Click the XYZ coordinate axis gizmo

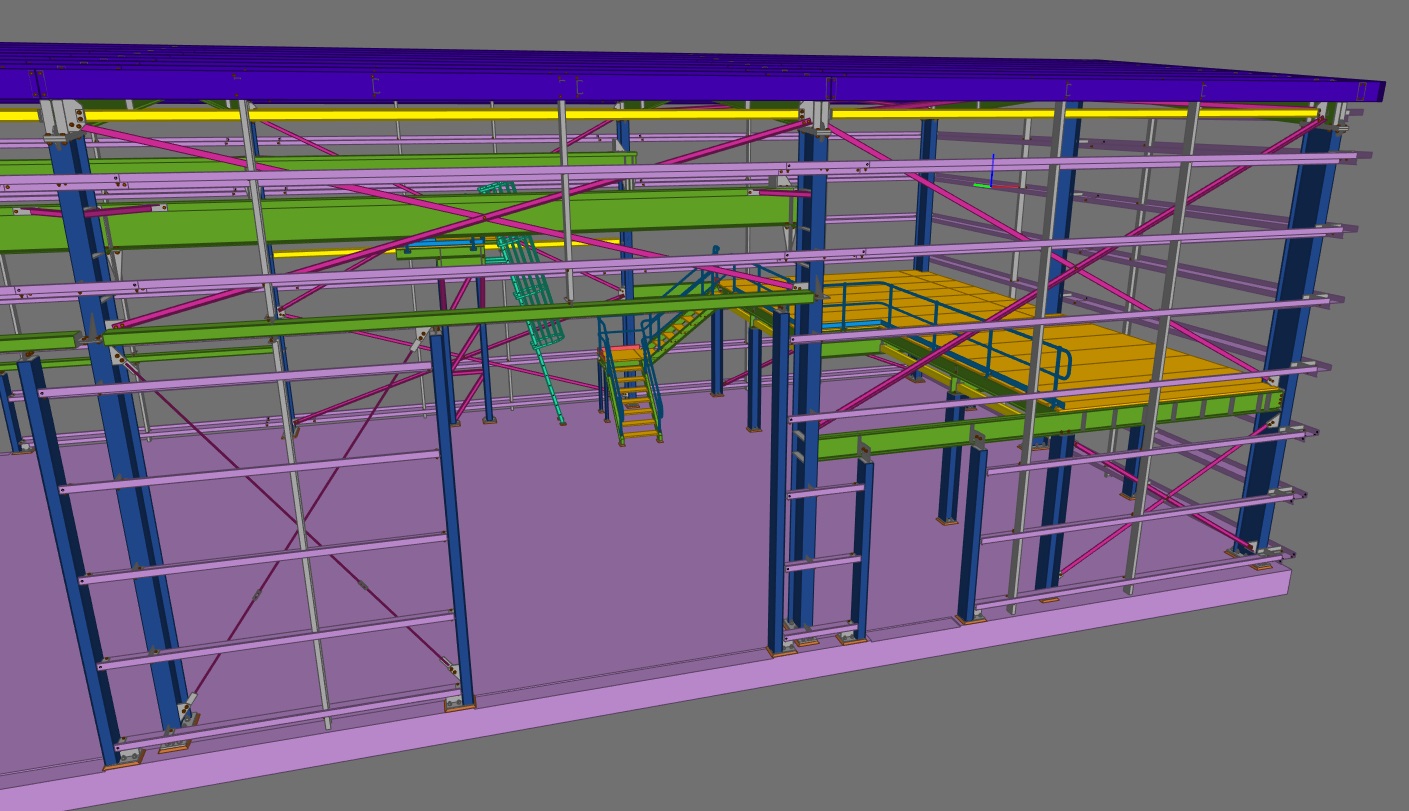click(992, 176)
